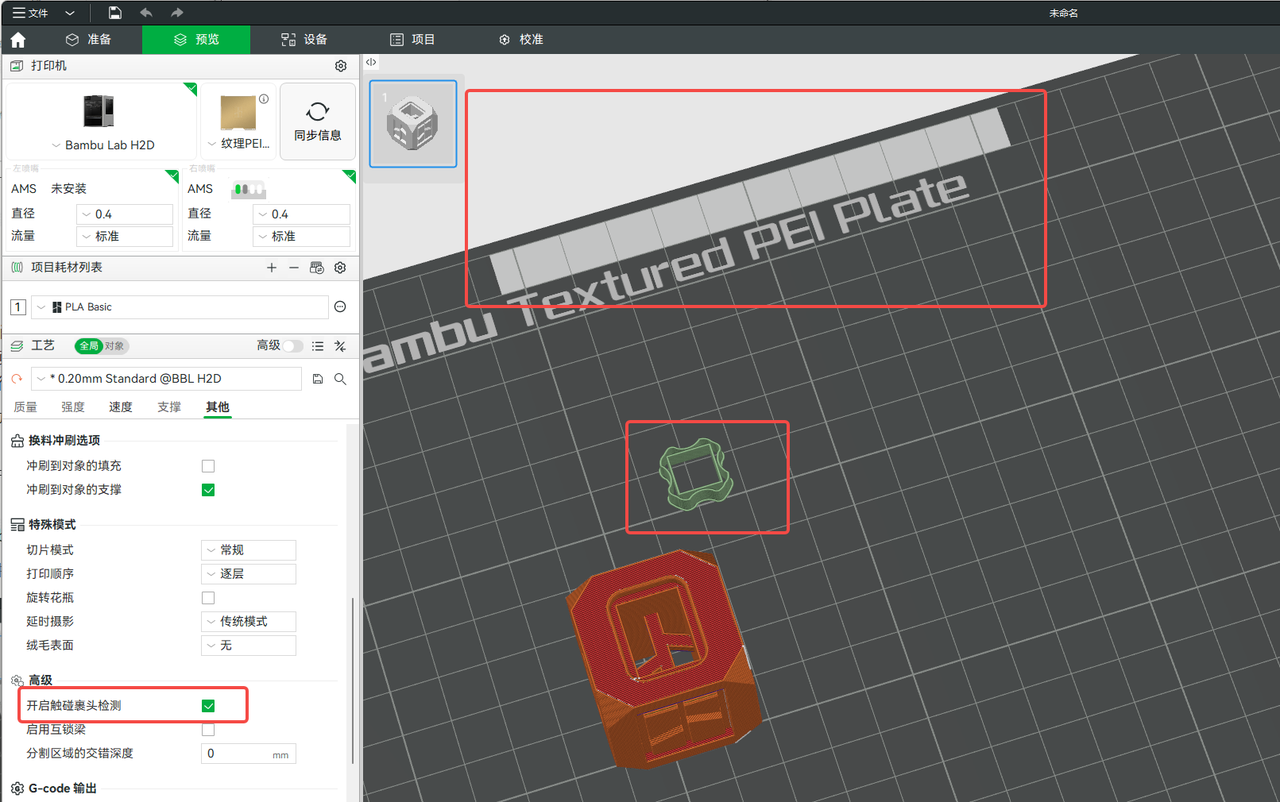This screenshot has height=802, width=1280.
Task: Undo the last action
Action: pos(146,13)
